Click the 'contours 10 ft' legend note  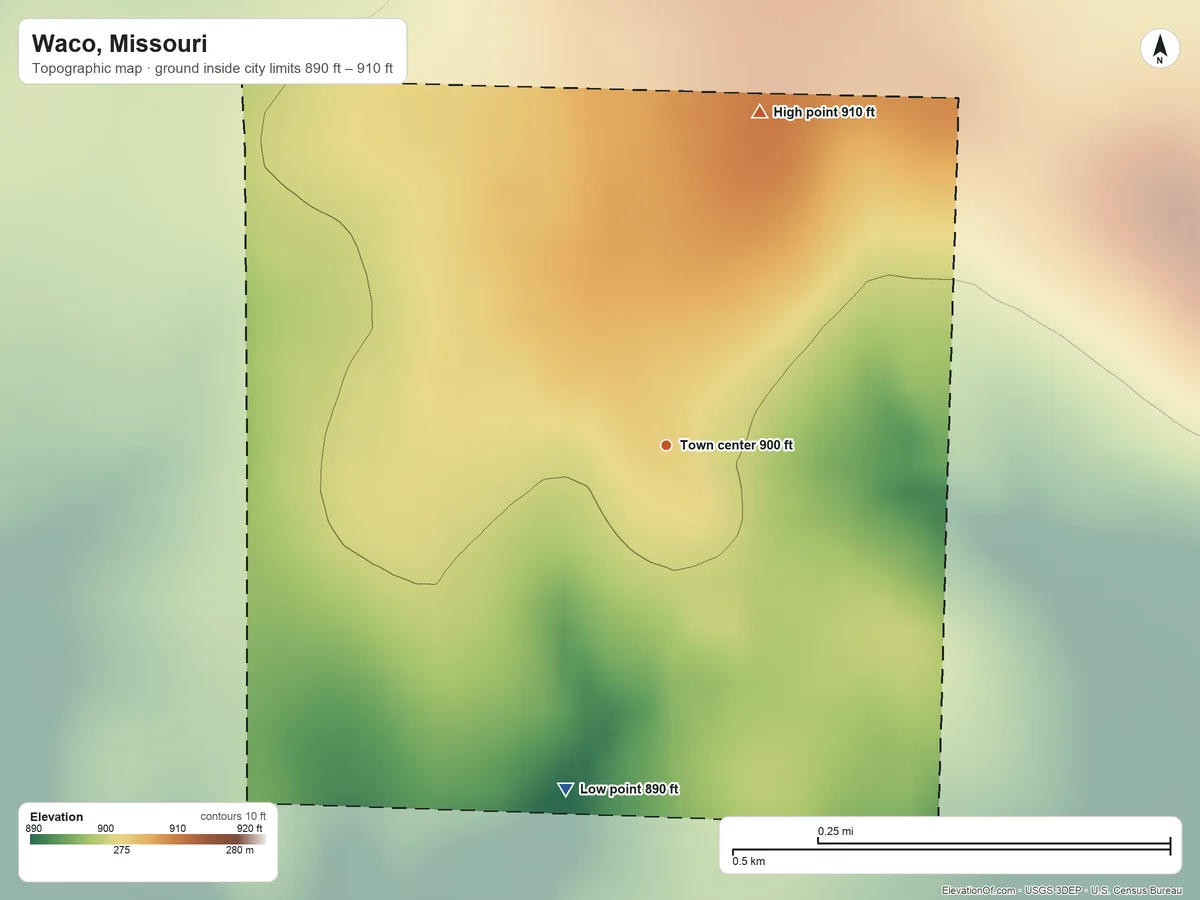point(232,816)
